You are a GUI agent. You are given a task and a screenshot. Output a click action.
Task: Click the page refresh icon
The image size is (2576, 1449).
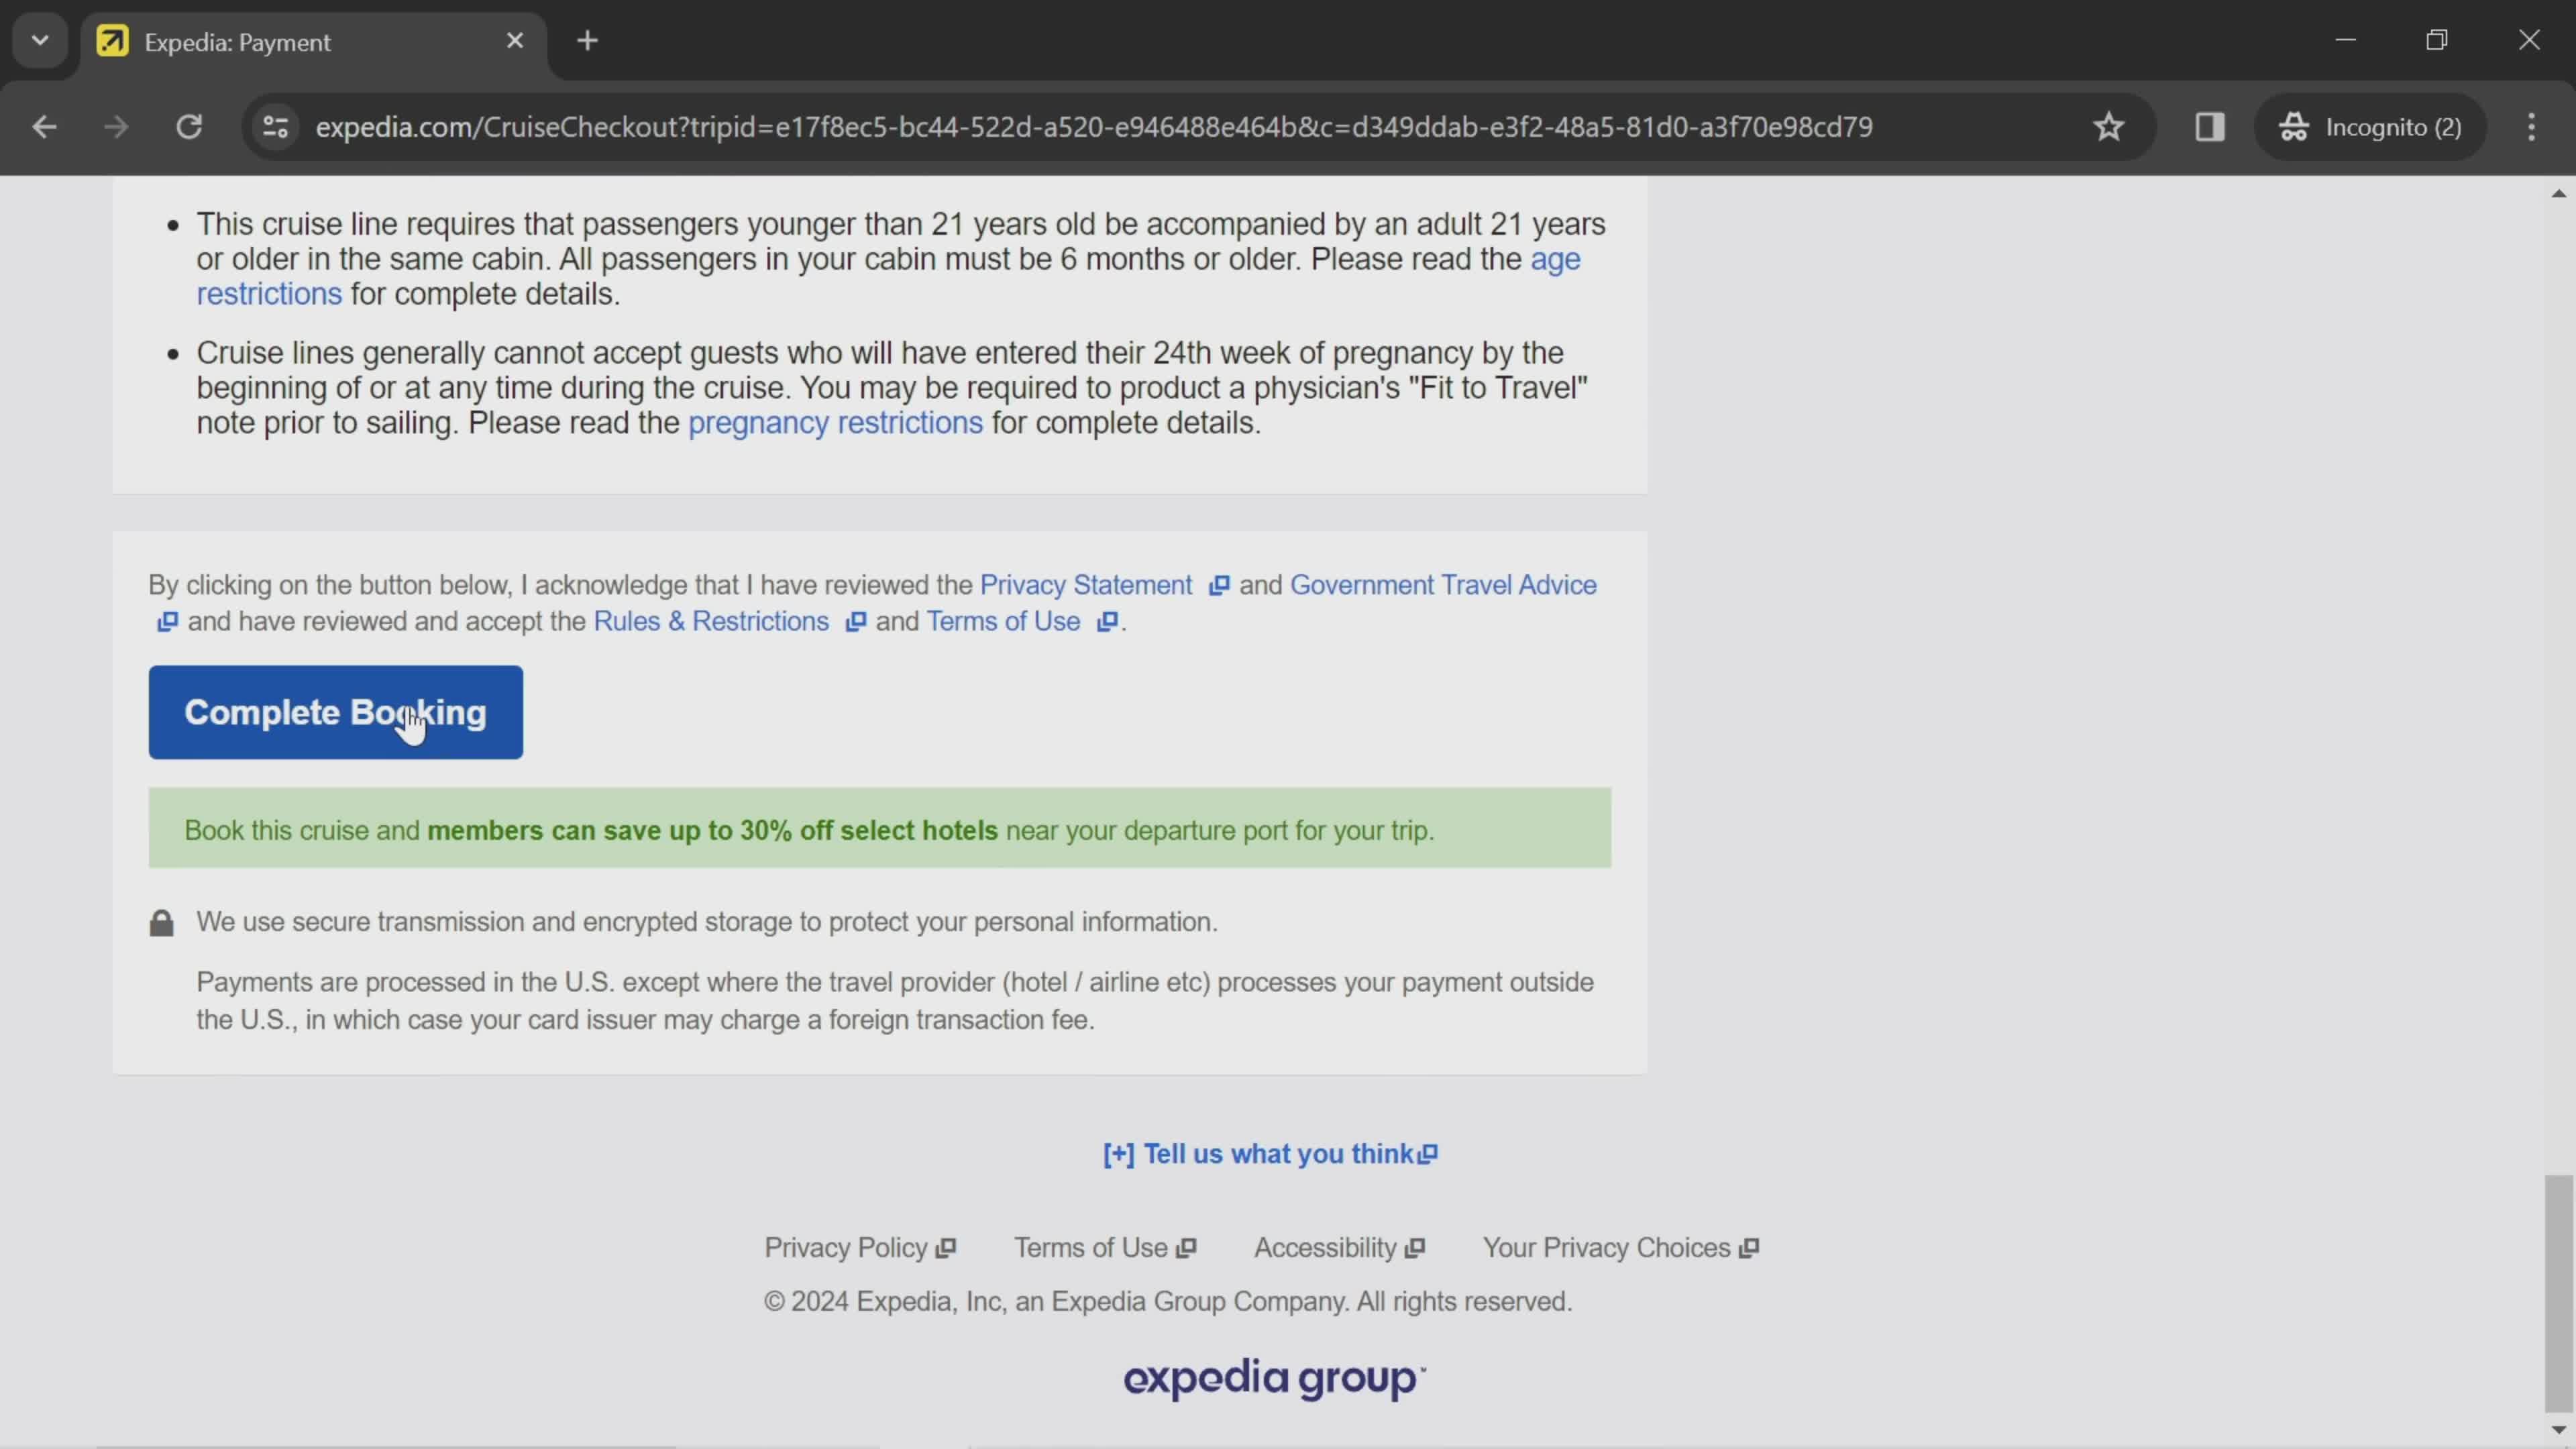[188, 125]
